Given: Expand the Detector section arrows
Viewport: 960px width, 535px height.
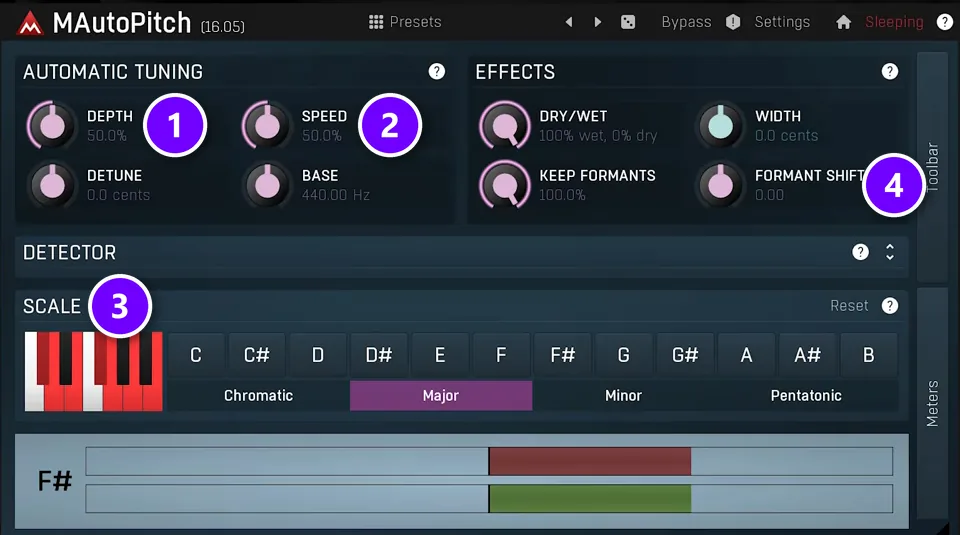Looking at the screenshot, I should coord(890,252).
